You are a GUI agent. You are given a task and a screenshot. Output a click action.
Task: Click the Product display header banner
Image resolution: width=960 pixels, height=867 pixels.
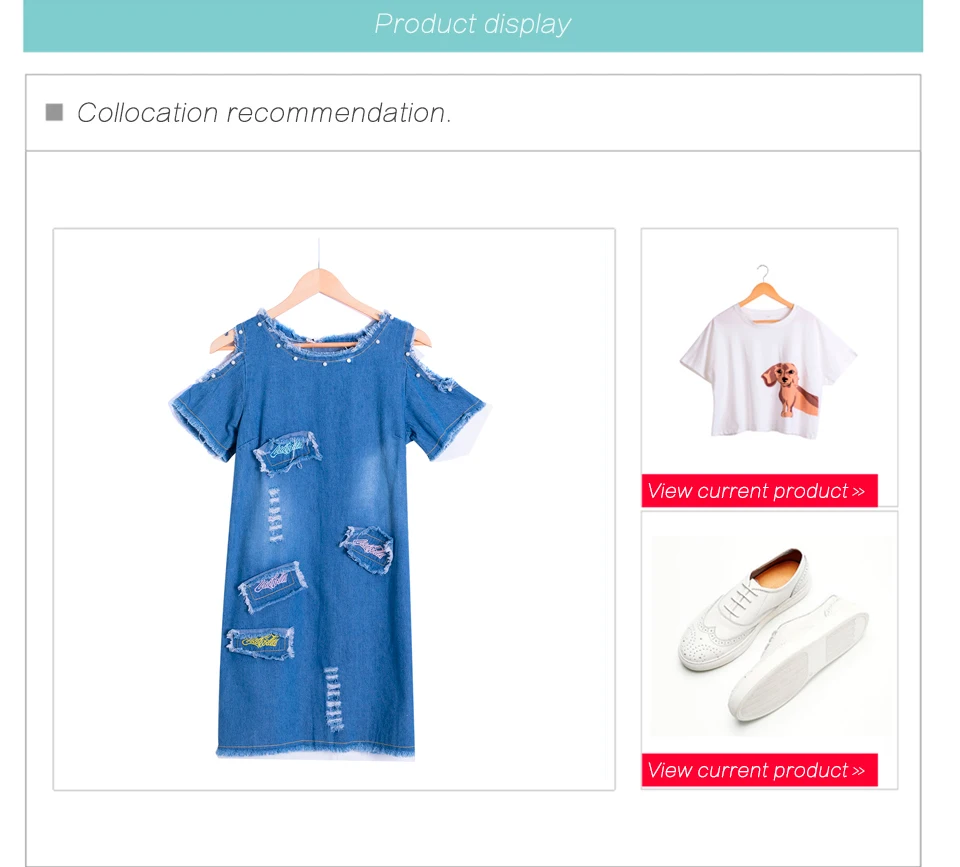[x=473, y=26]
